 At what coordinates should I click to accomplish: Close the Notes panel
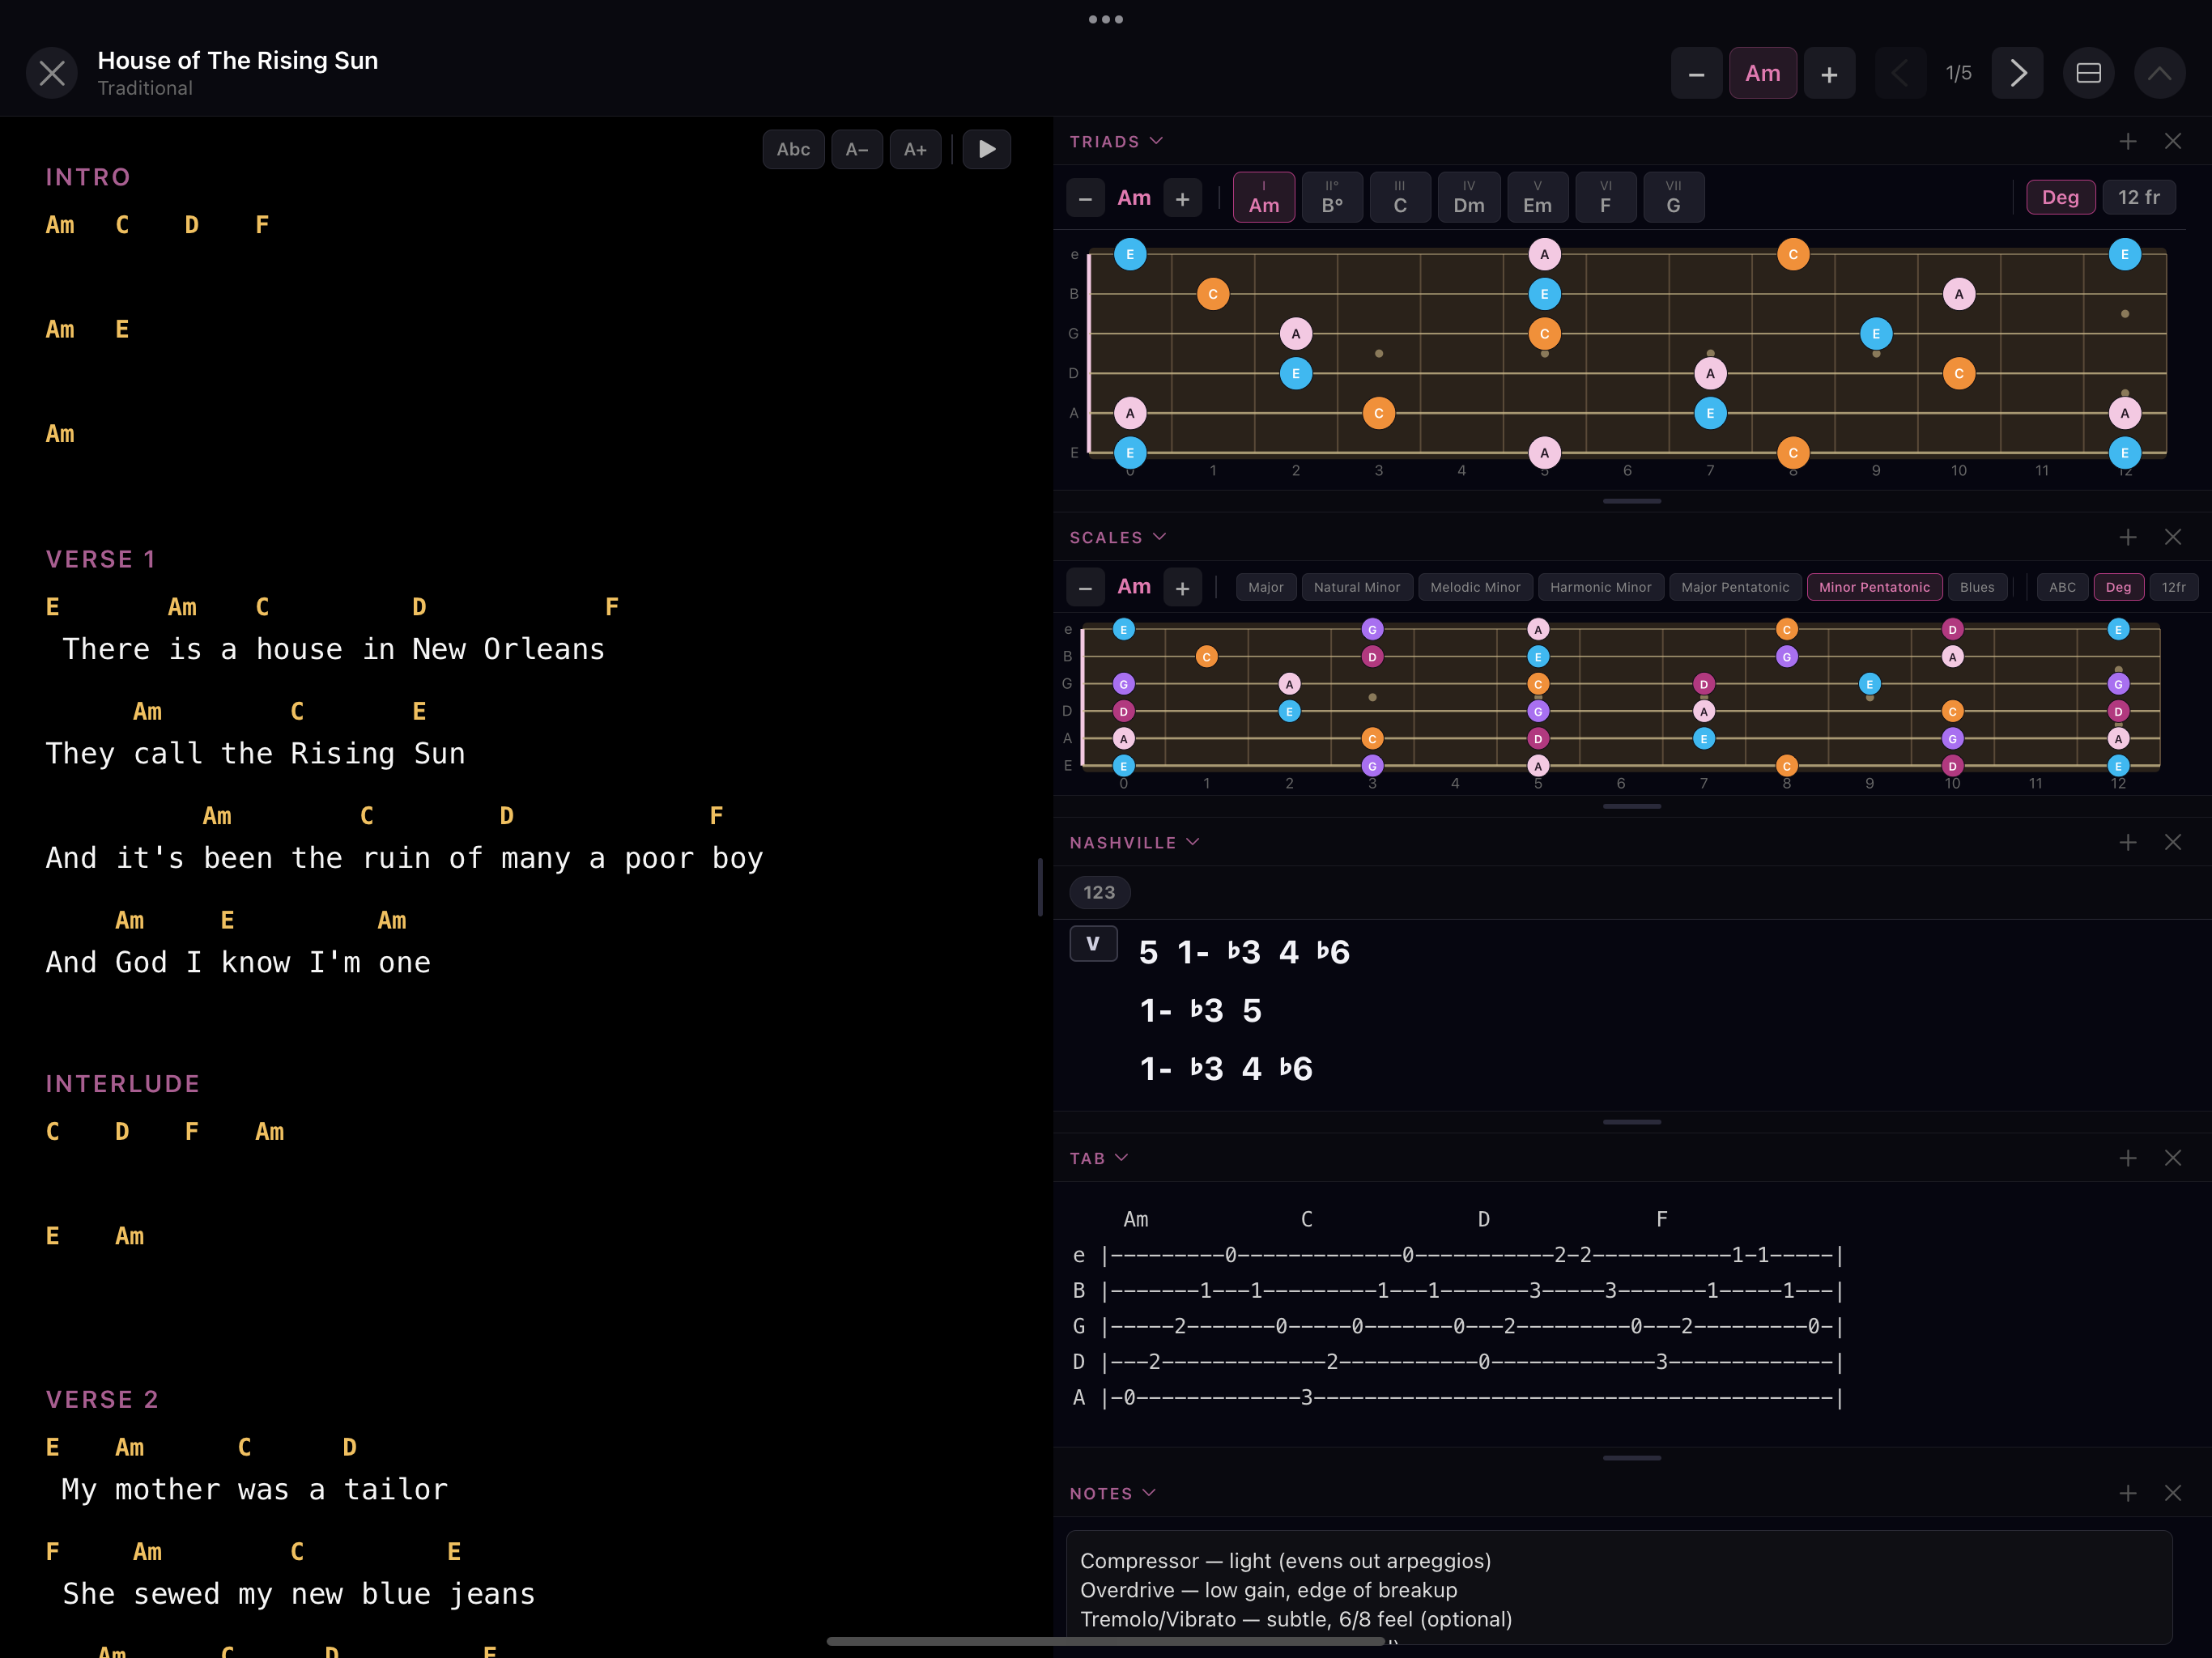click(x=2173, y=1493)
